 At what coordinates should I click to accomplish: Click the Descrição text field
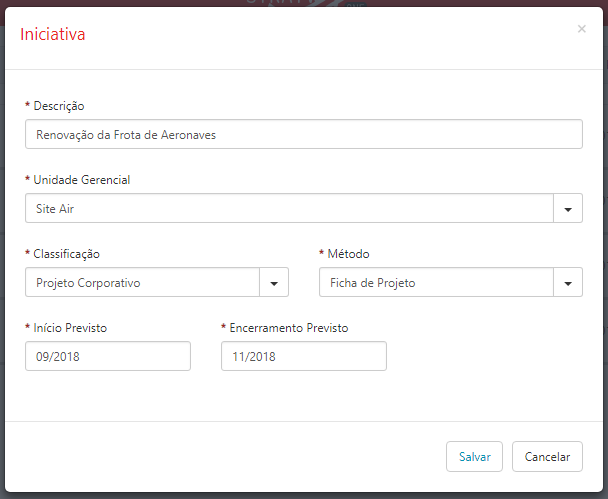tap(304, 134)
